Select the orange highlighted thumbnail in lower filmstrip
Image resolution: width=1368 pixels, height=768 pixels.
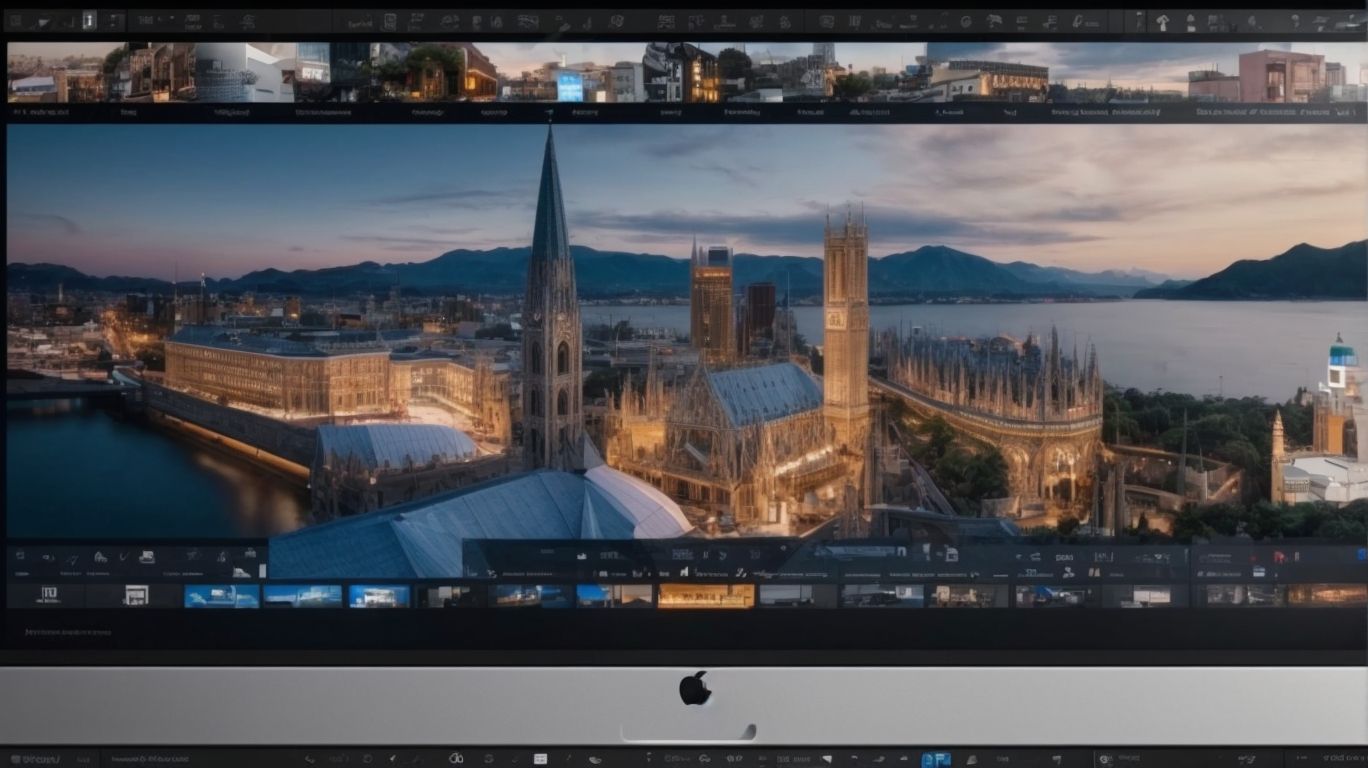706,596
